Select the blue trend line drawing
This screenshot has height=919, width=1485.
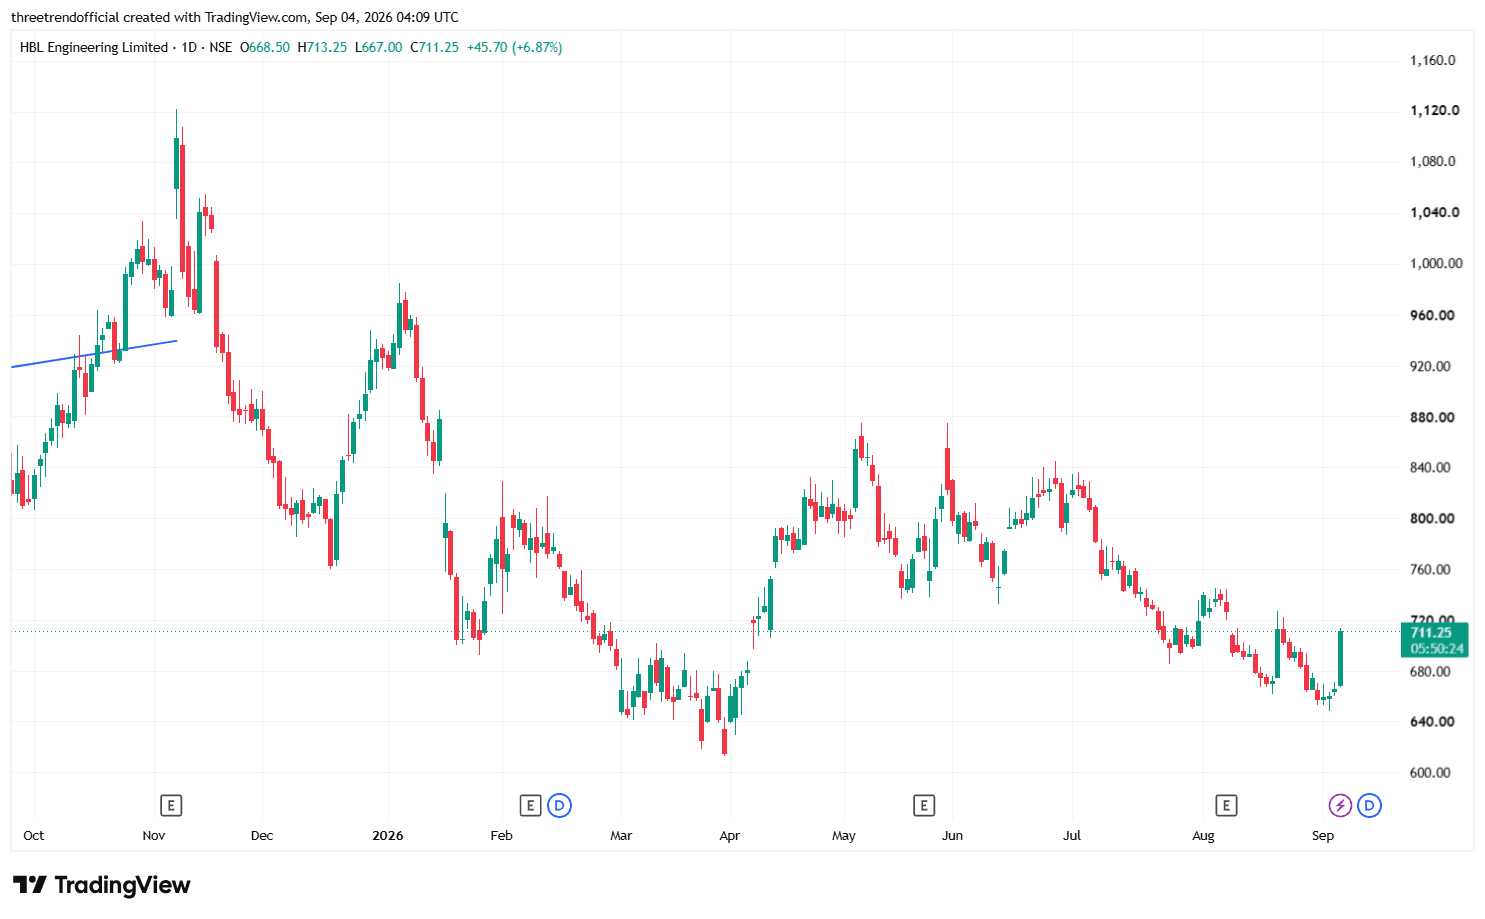tap(95, 354)
